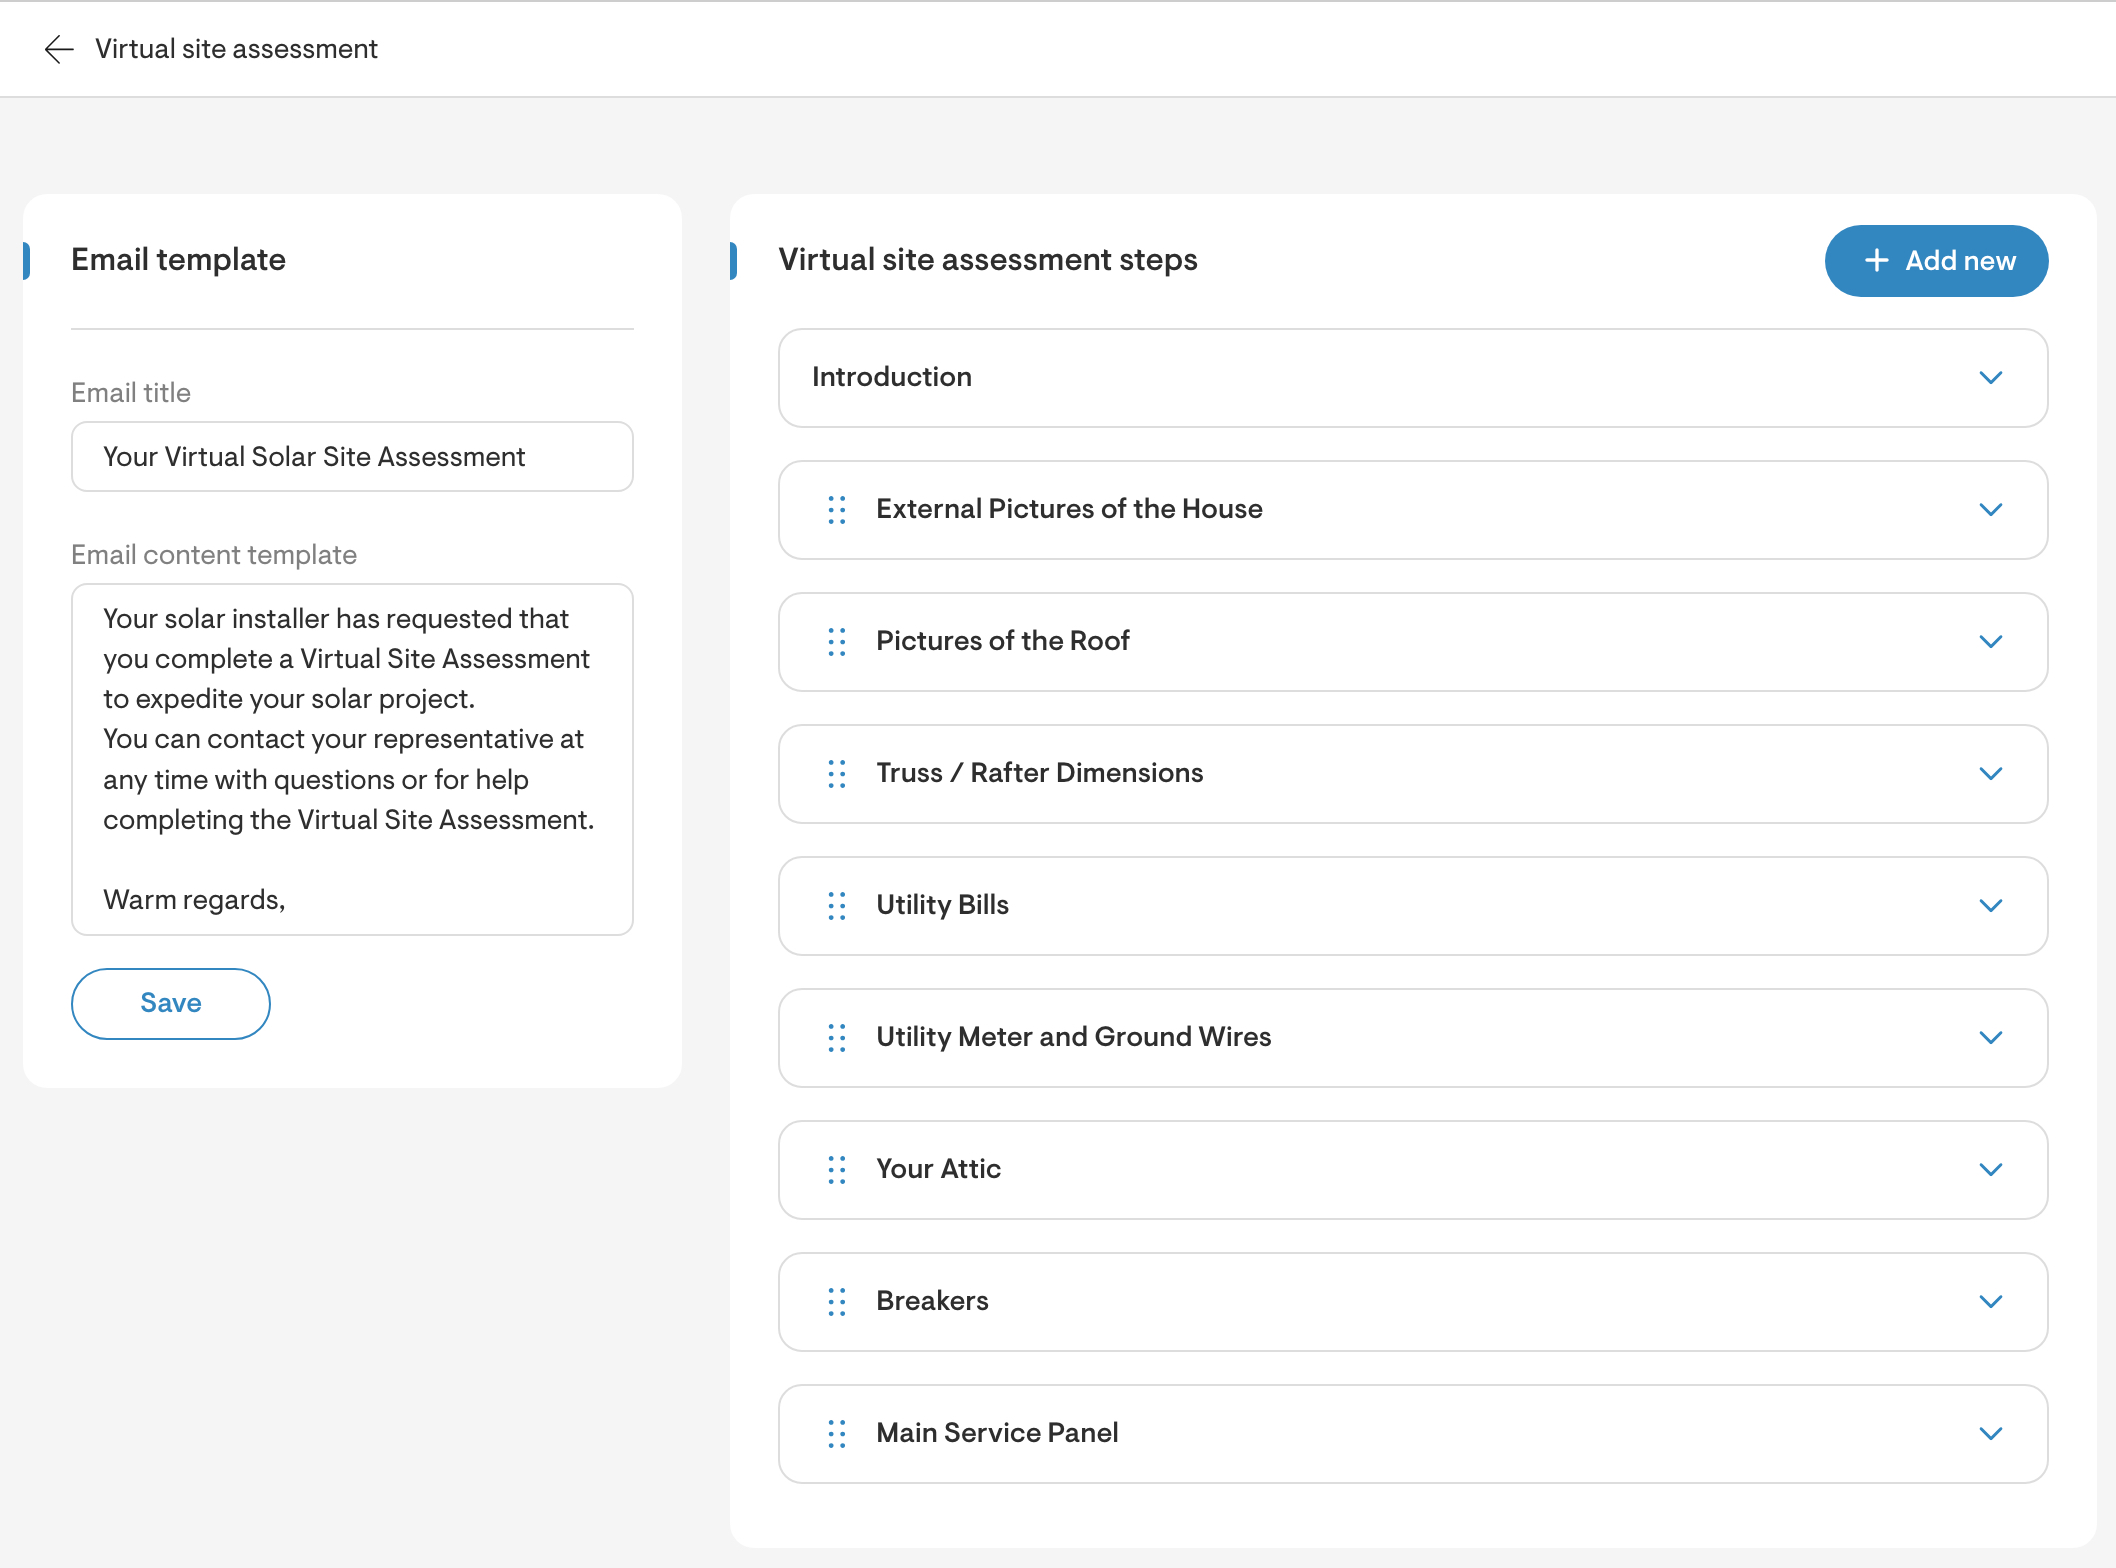The image size is (2116, 1568).
Task: Expand the Your Attic step chevron
Action: coord(1990,1170)
